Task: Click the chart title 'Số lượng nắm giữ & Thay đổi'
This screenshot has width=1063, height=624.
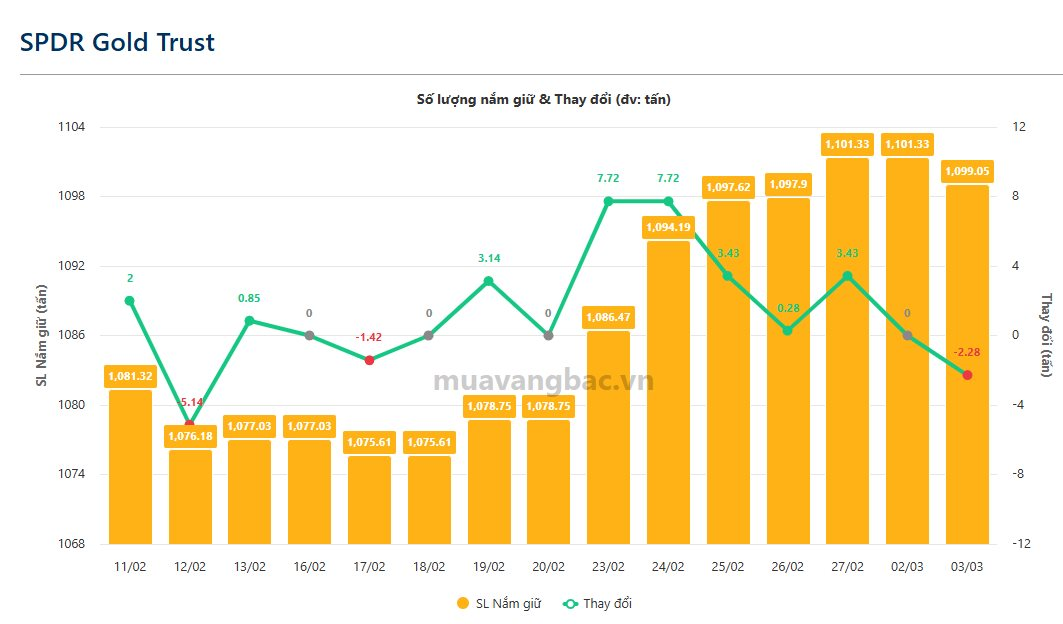Action: click(x=543, y=99)
